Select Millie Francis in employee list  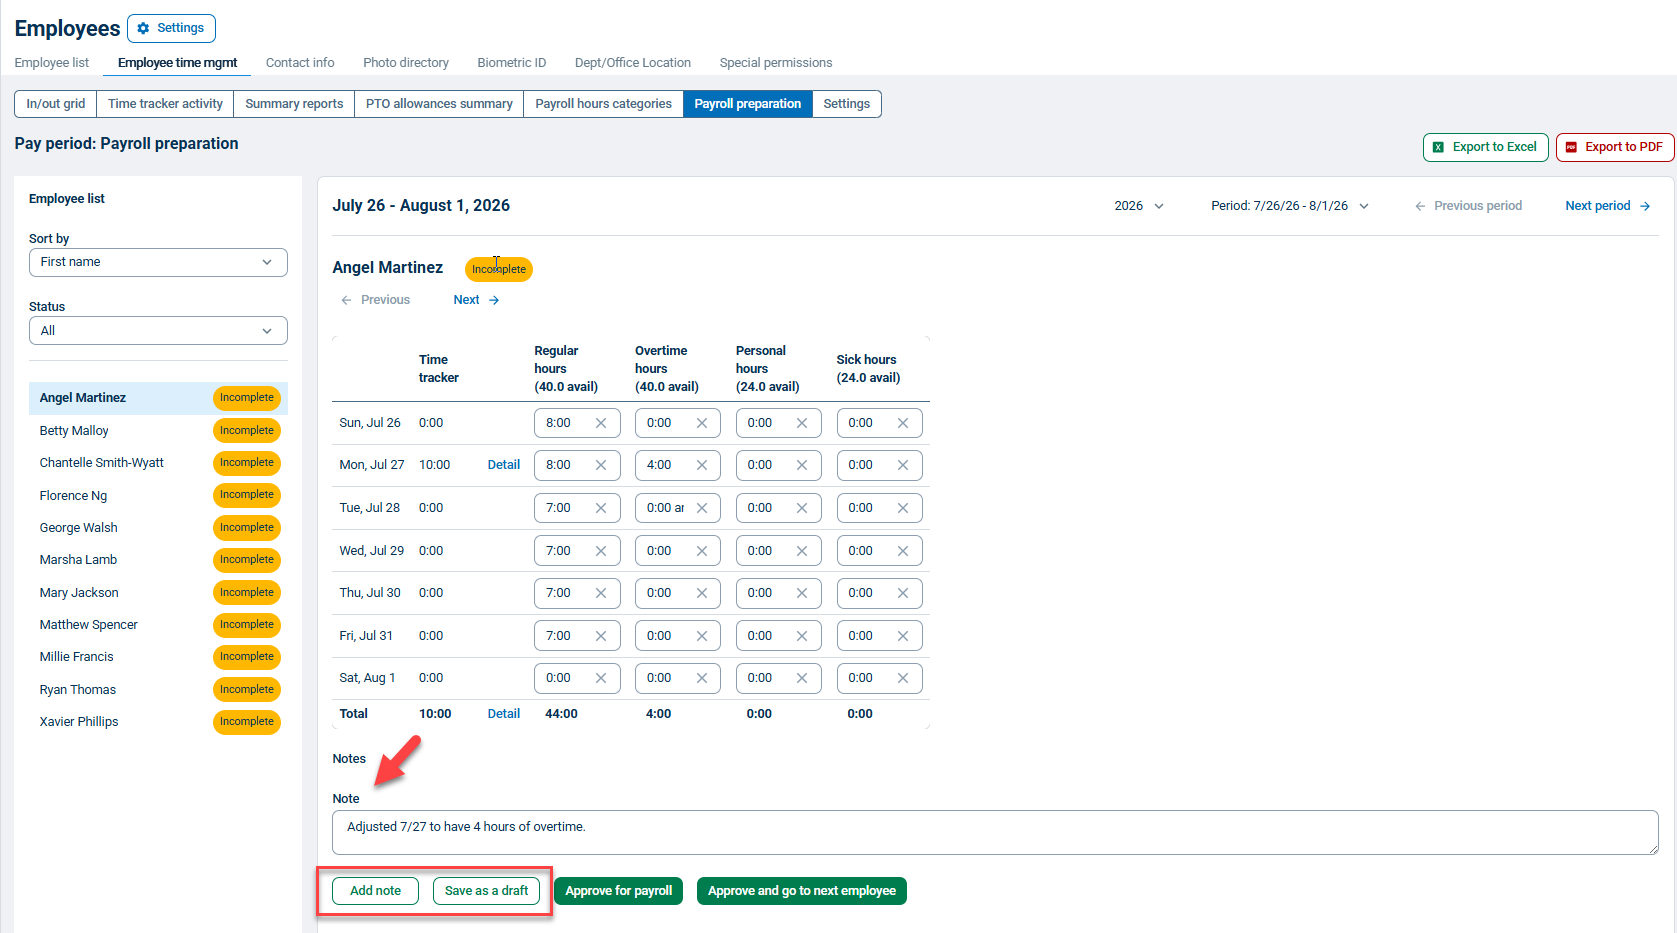click(158, 657)
